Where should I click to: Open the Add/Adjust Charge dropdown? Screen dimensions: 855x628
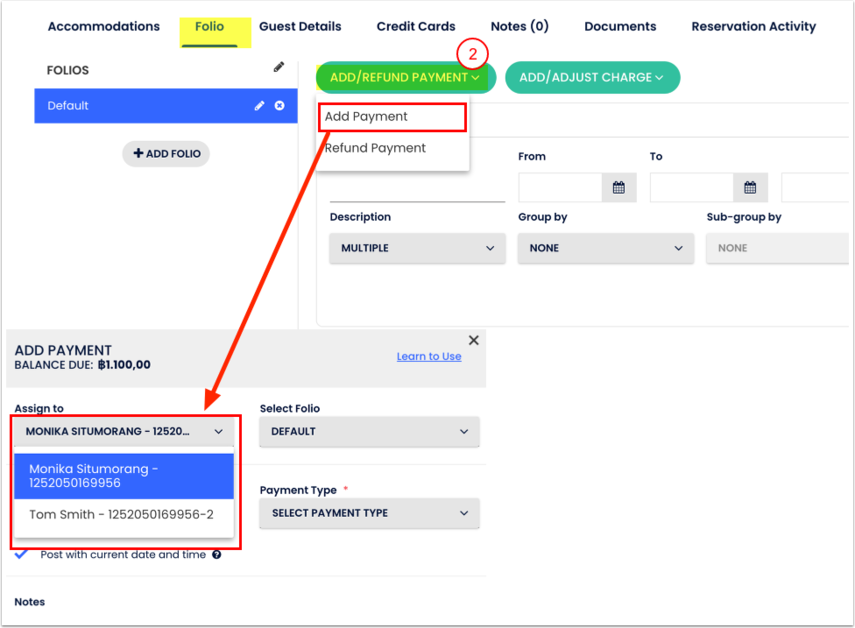[x=592, y=77]
